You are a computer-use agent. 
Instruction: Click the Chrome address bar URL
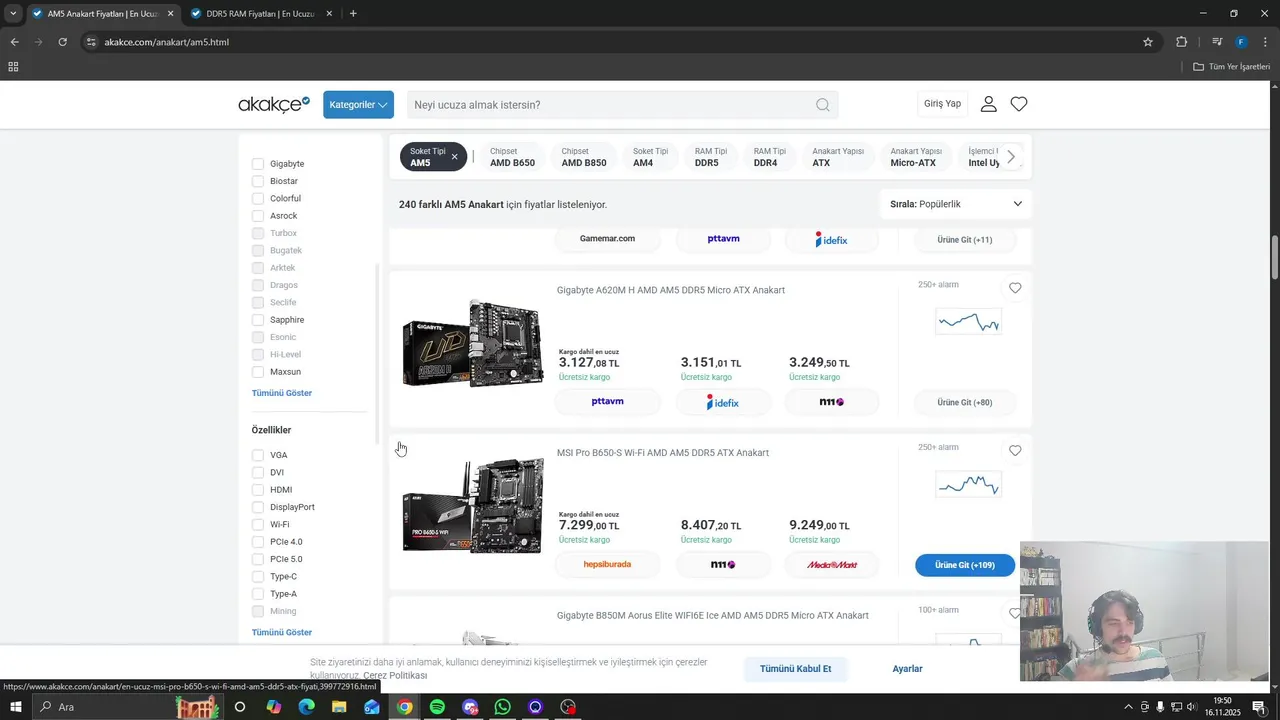tap(167, 42)
